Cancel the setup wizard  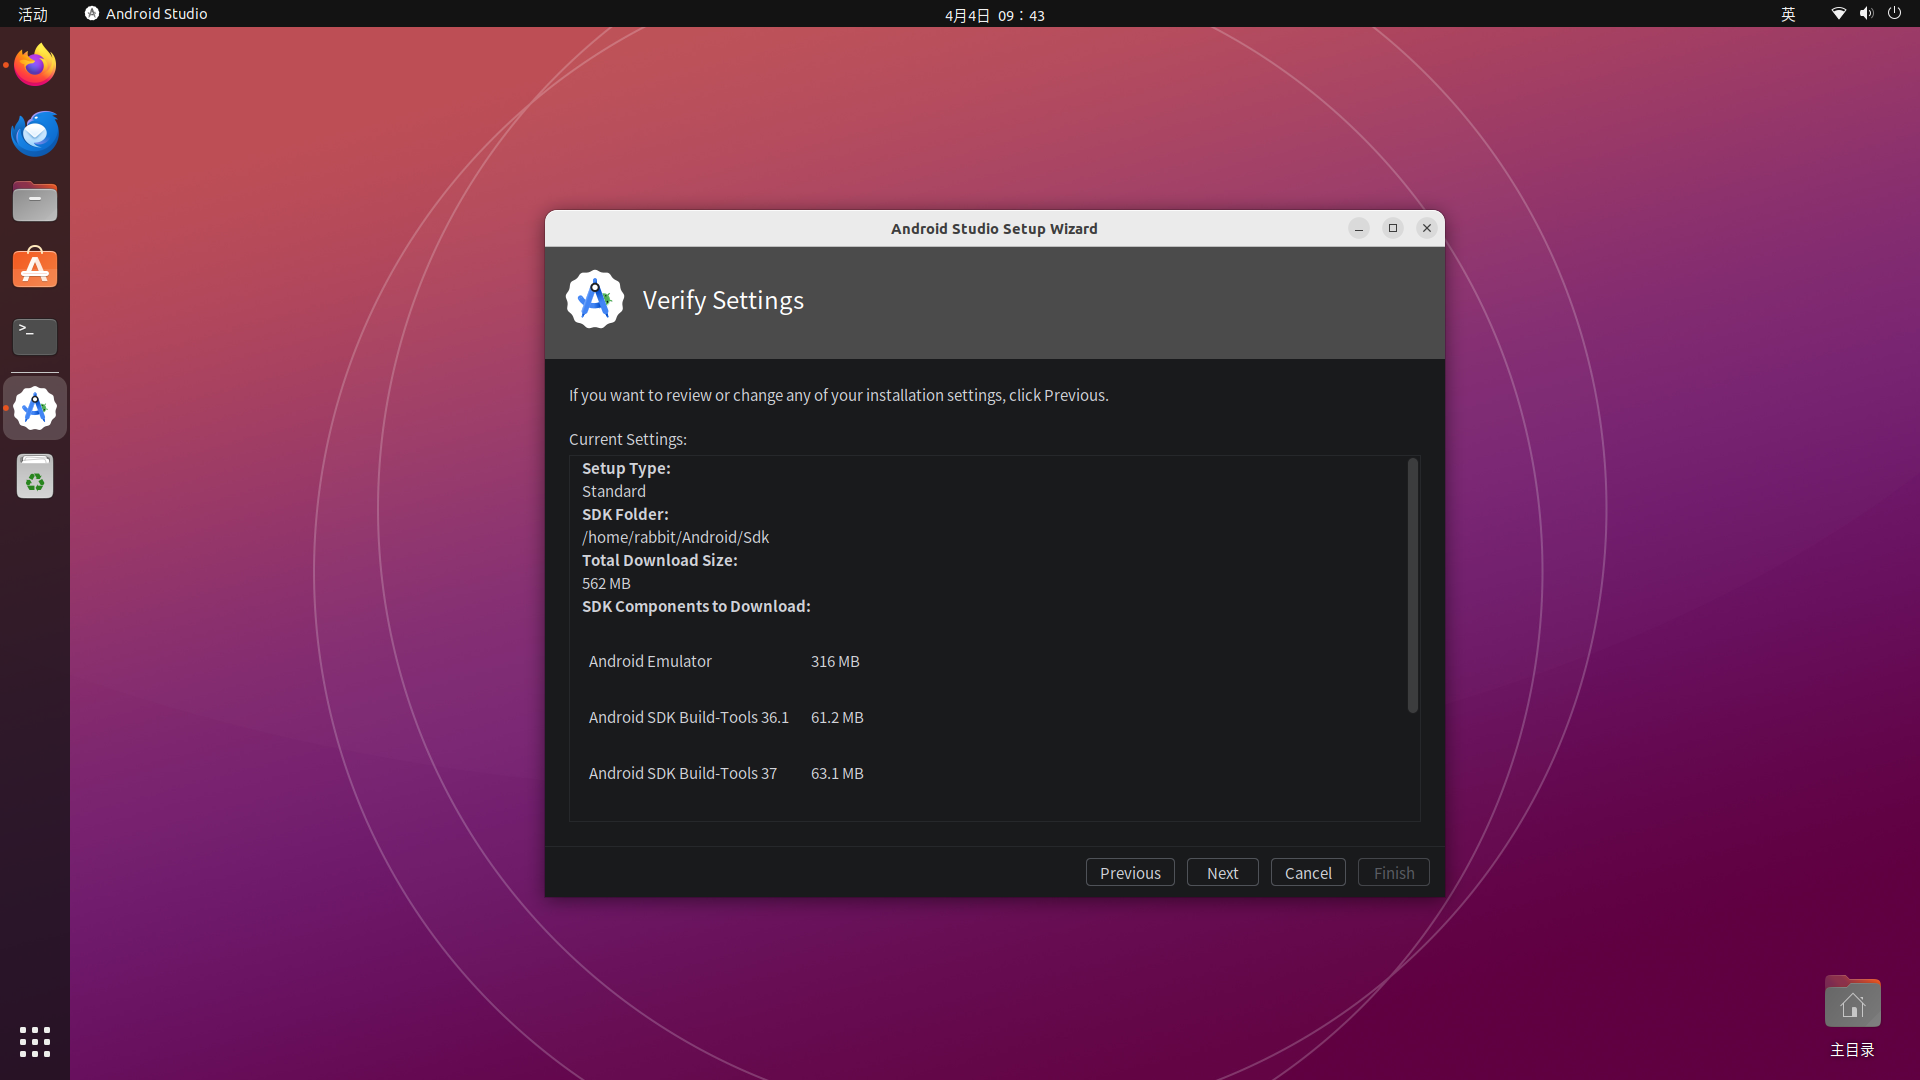point(1308,872)
